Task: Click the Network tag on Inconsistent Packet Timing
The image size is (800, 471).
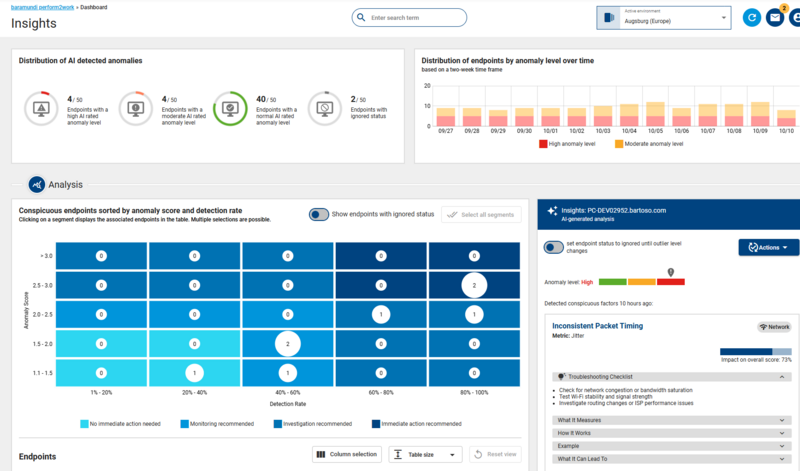Action: pyautogui.click(x=774, y=326)
